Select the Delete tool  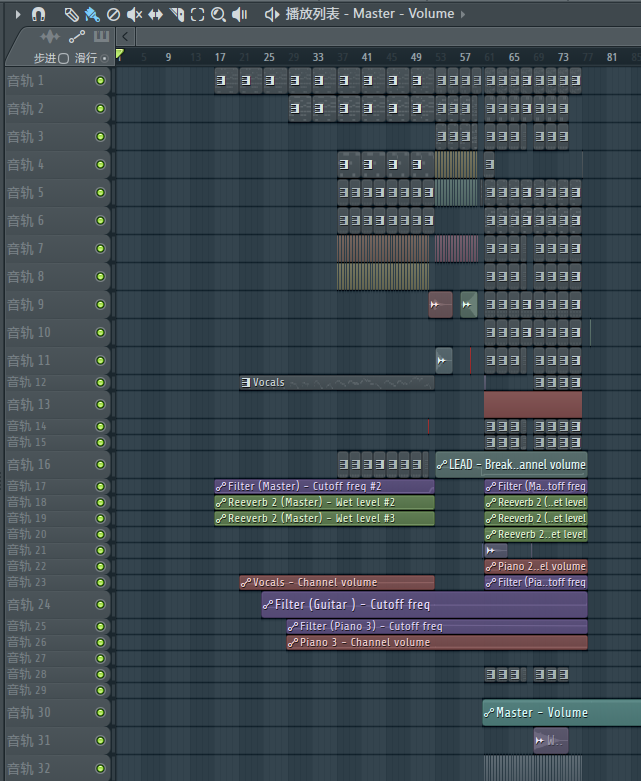click(113, 14)
